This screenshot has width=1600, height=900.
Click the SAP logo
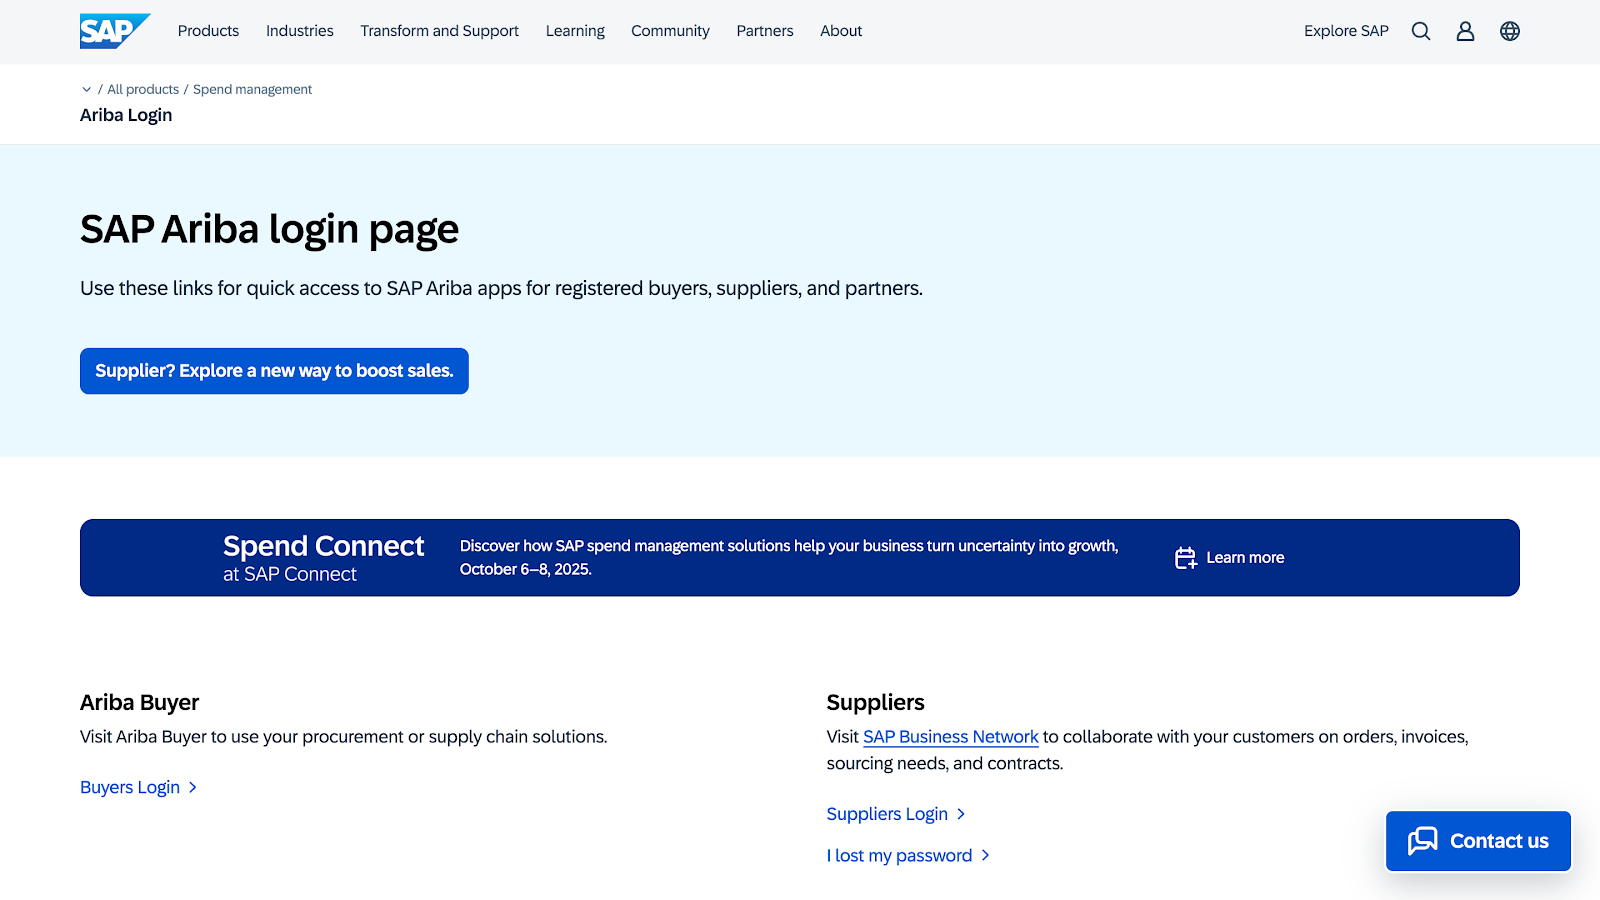point(115,31)
